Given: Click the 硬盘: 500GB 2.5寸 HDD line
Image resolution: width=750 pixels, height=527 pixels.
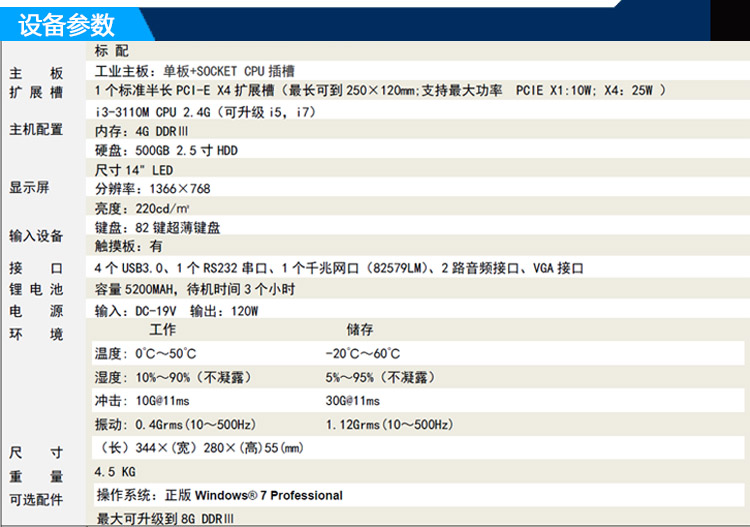Looking at the screenshot, I should tap(166, 150).
